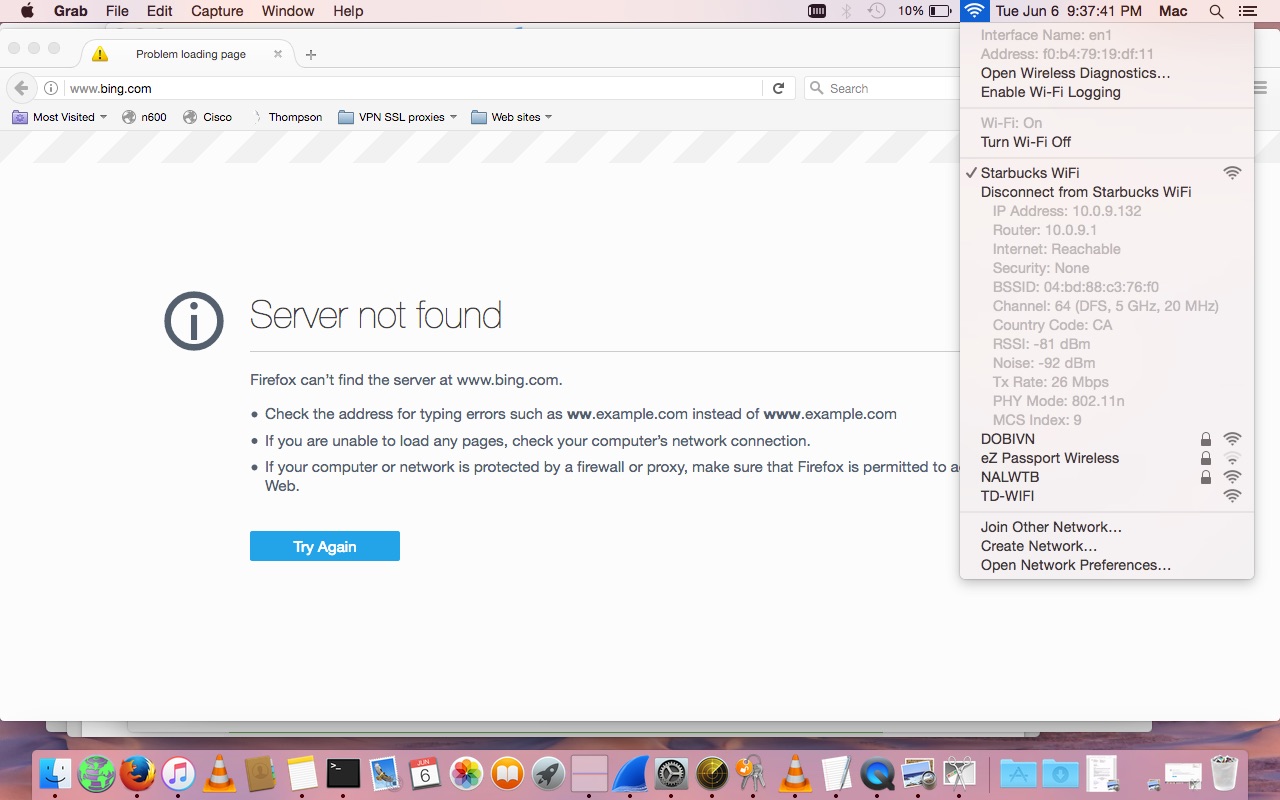Open the Window menu
Screen dimensions: 1280x800
pos(288,11)
